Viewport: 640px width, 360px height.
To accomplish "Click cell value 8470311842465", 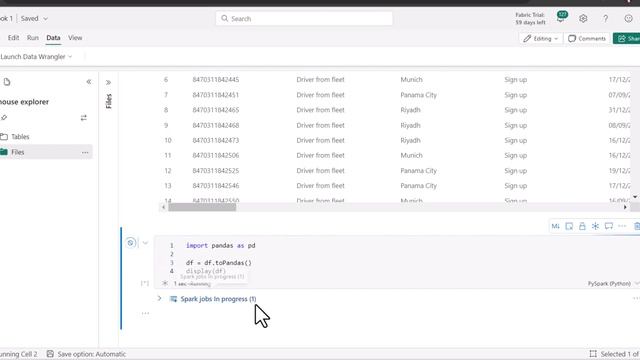I will 216,110.
